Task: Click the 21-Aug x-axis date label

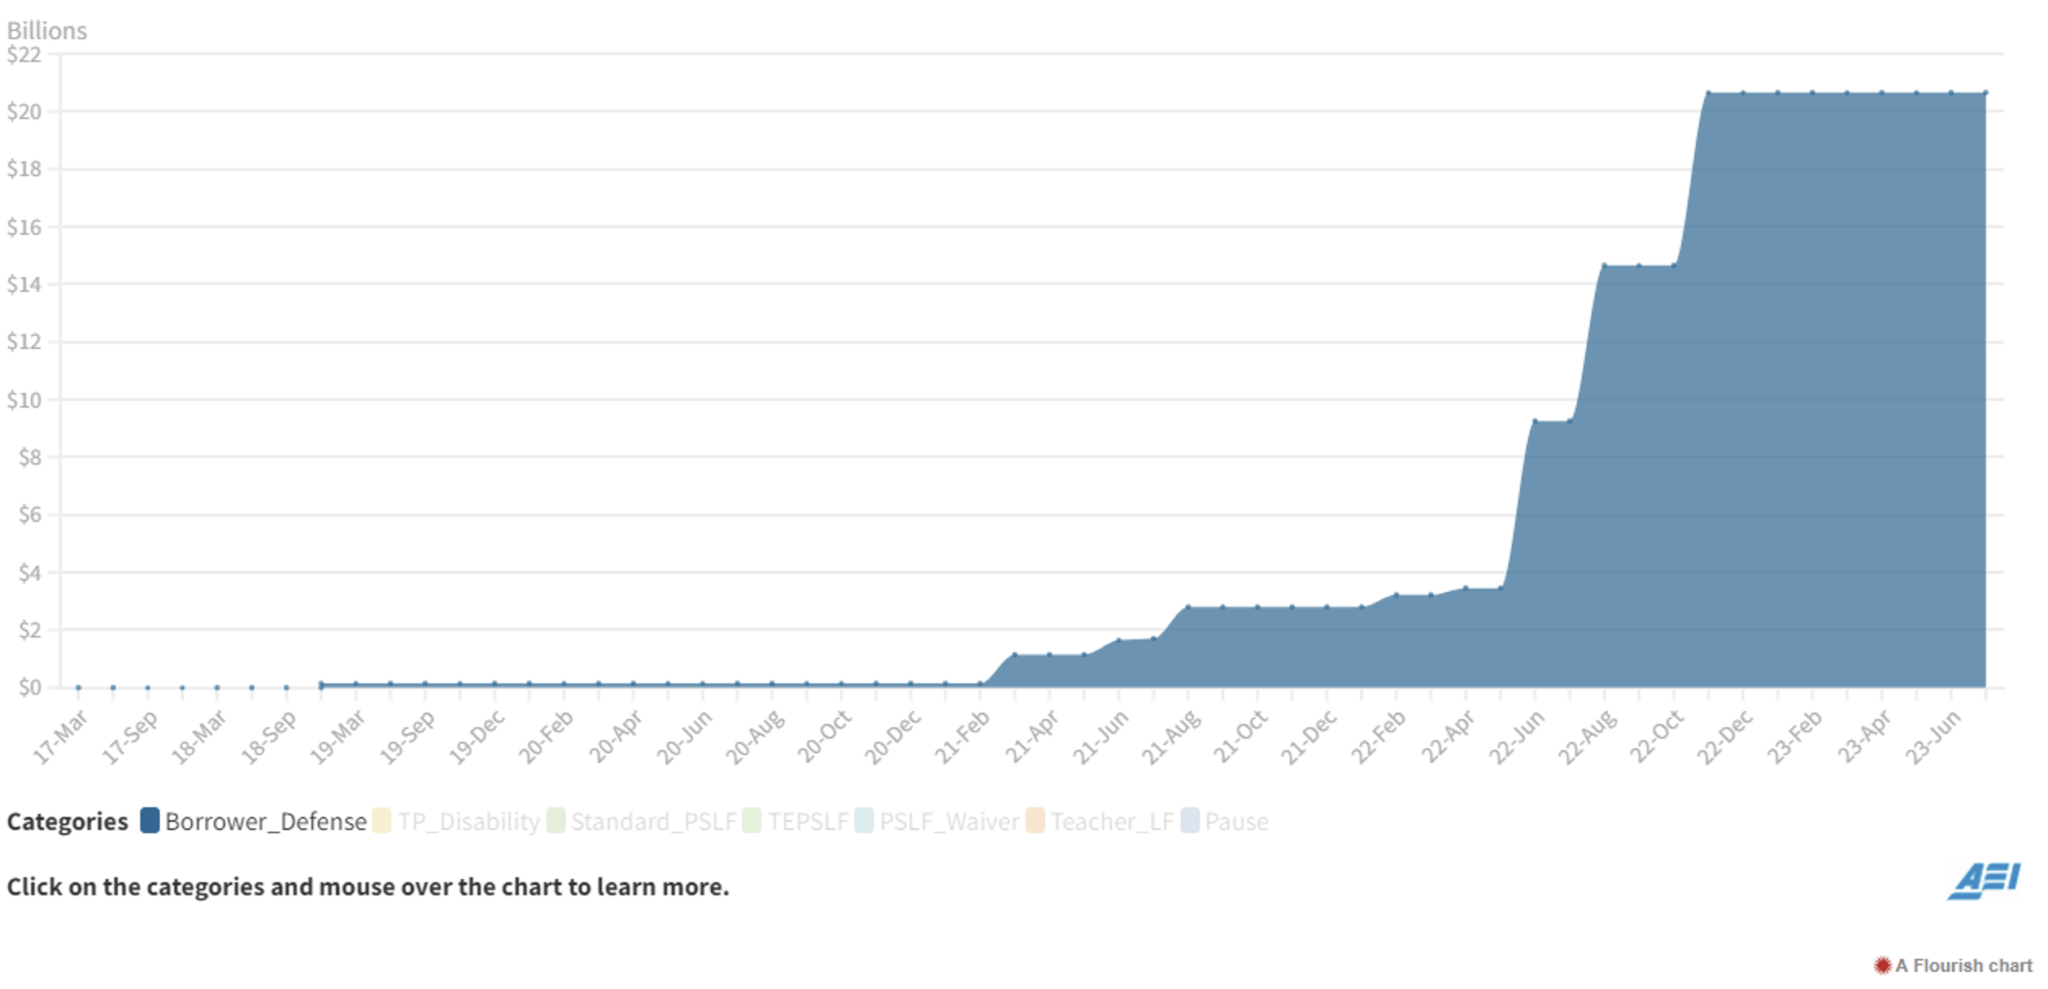Action: tap(1171, 737)
